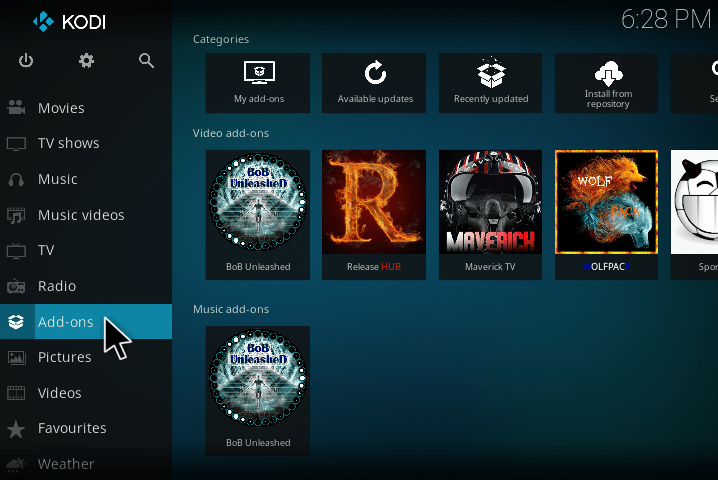Viewport: 718px width, 480px height.
Task: Click the Music headphones icon
Action: (16, 179)
